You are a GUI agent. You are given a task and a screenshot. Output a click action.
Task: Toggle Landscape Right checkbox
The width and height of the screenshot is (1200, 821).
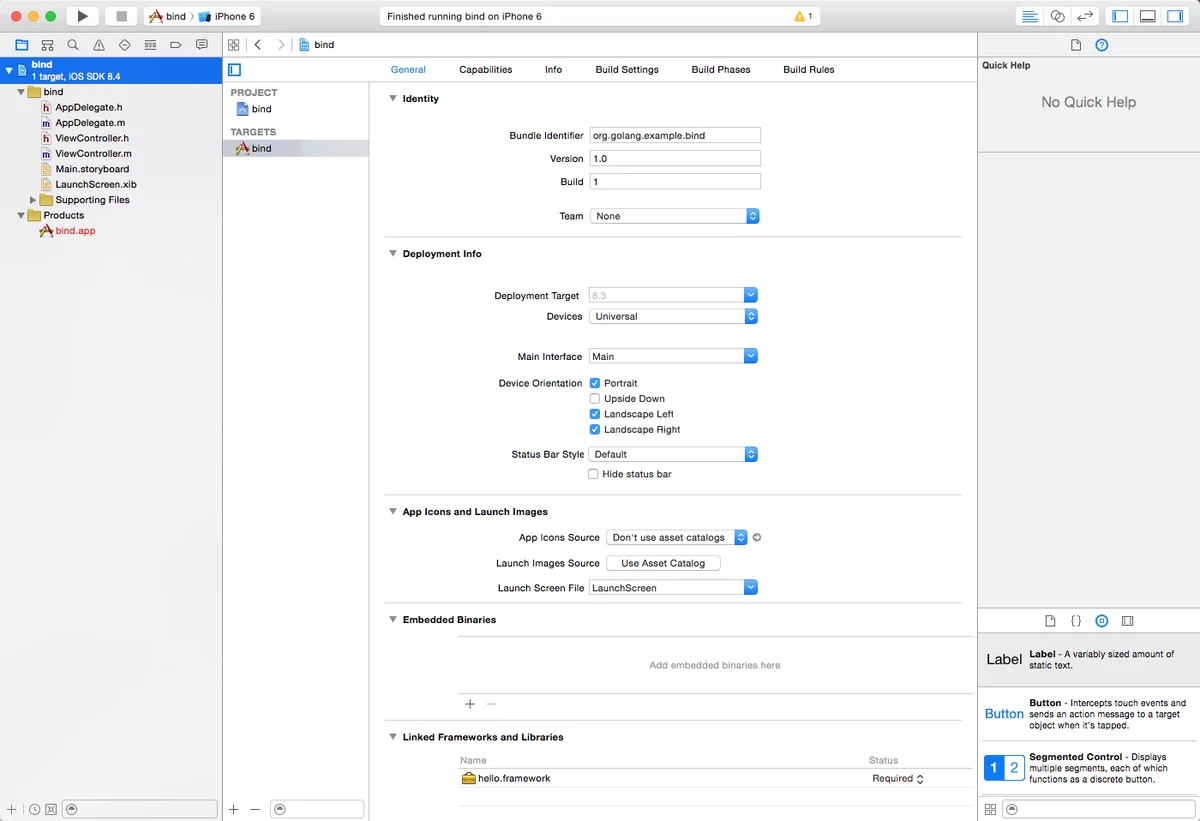(x=595, y=430)
